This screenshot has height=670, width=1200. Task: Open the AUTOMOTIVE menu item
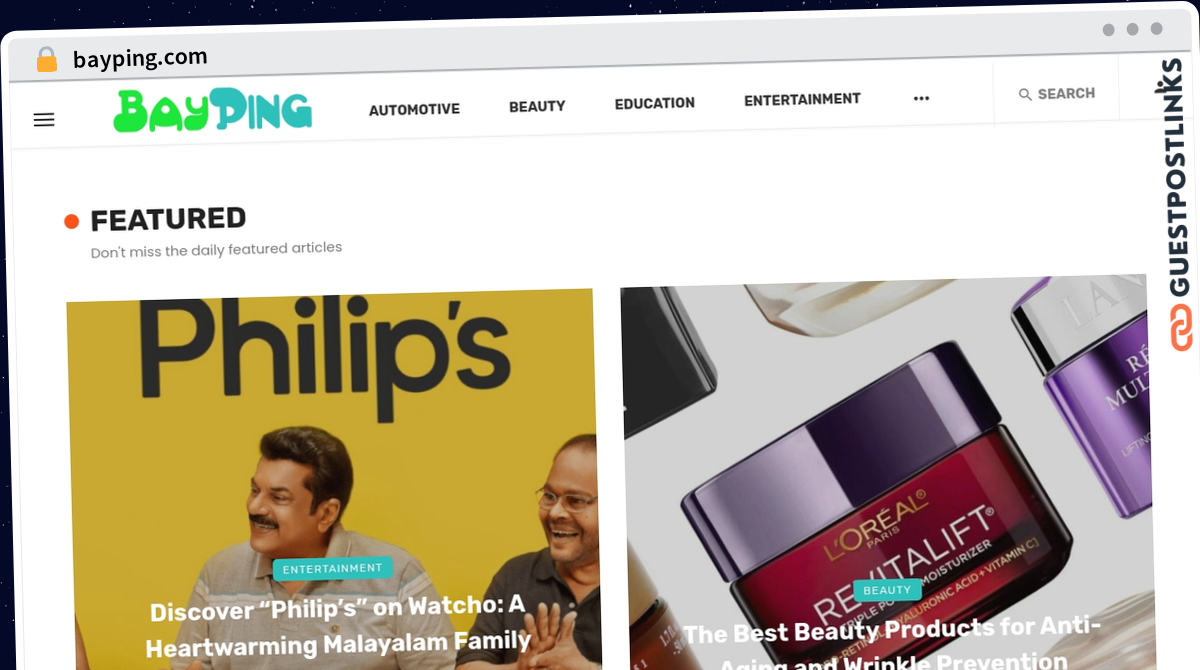(x=414, y=109)
